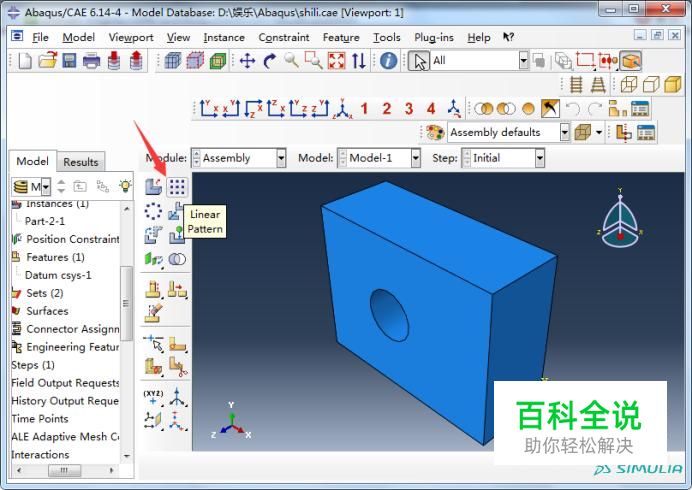Click the hidden-line render style icon
The image size is (692, 490).
[x=651, y=84]
